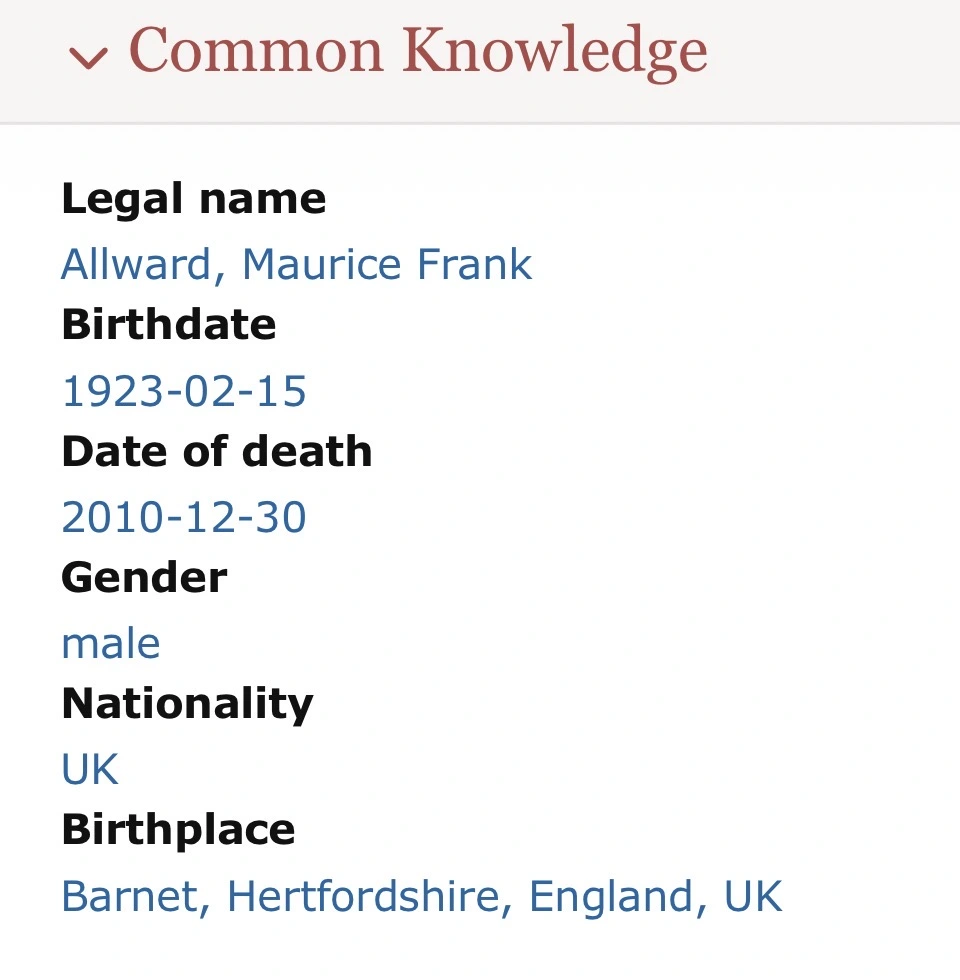Select the Birthplace field label
Viewport: 960px width, 980px height.
point(178,829)
